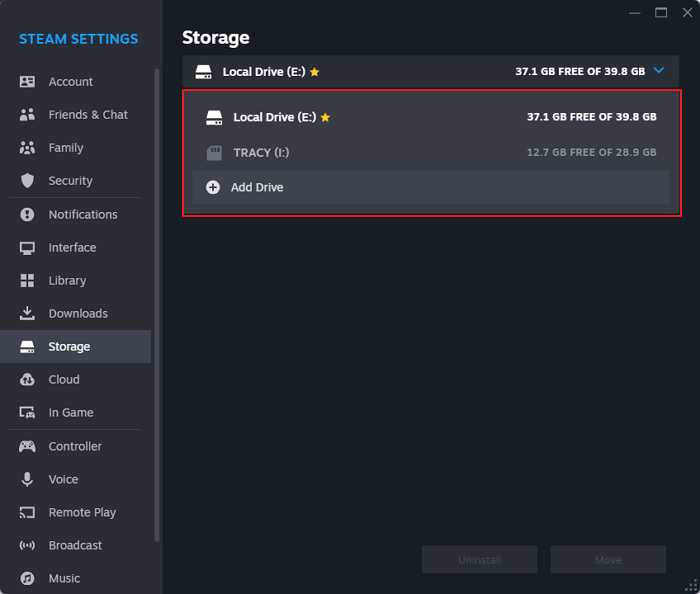Click the Music note icon

[27, 578]
